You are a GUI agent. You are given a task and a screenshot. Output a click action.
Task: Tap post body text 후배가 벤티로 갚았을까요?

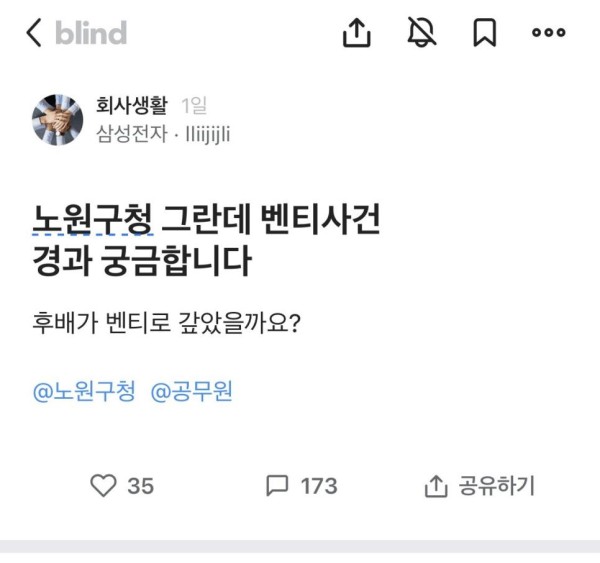pos(168,325)
